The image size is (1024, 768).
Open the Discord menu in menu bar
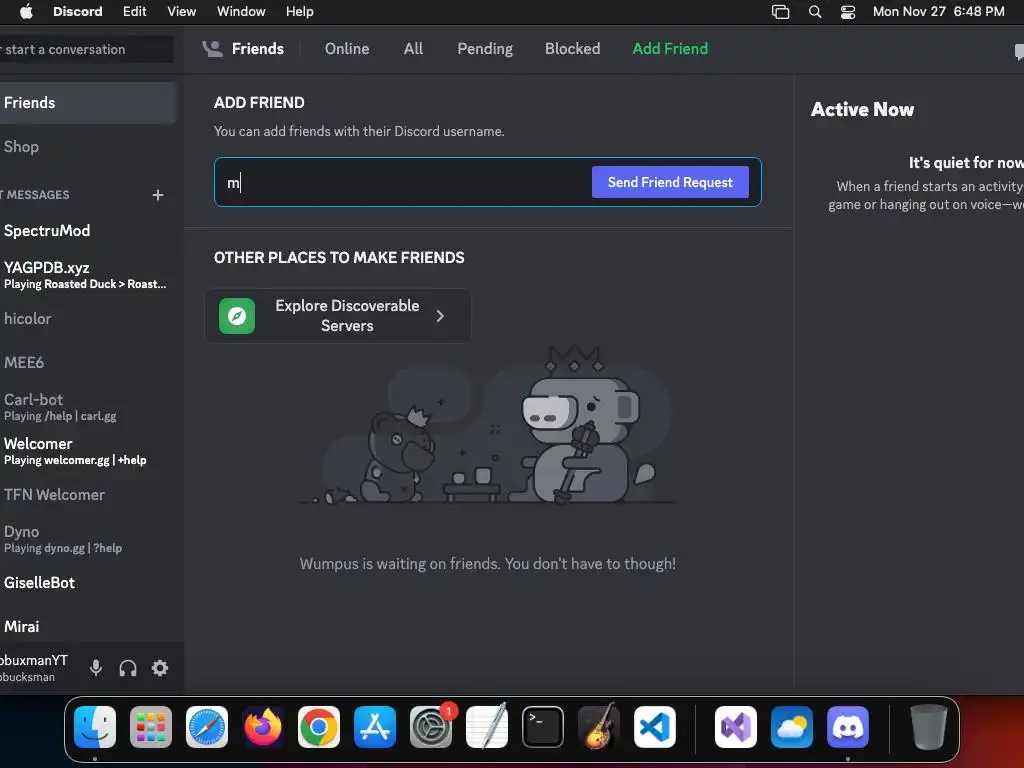(77, 12)
